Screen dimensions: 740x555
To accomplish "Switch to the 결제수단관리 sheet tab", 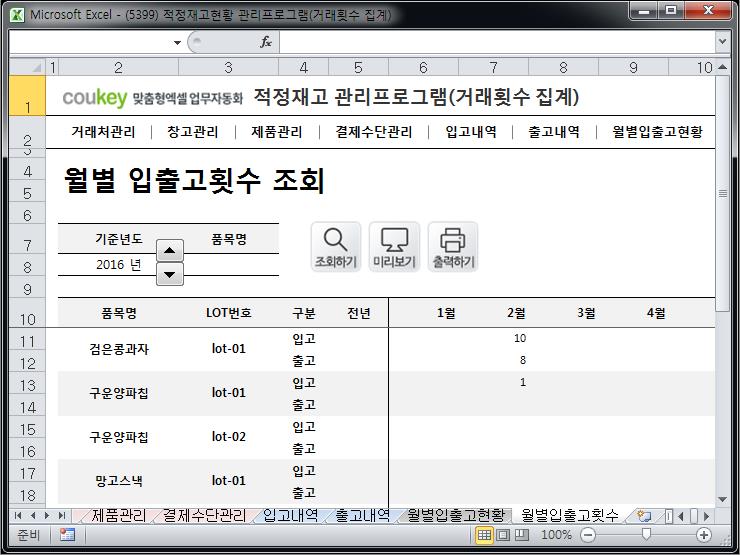I will pyautogui.click(x=204, y=515).
